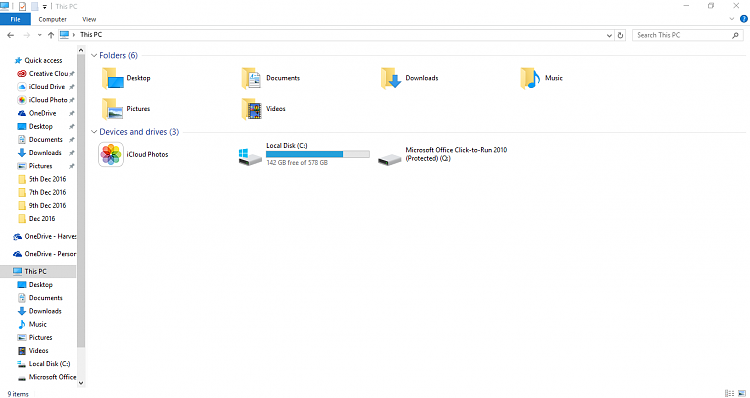
Task: Open Local Disk (C:) in navigation tree
Action: [44, 364]
